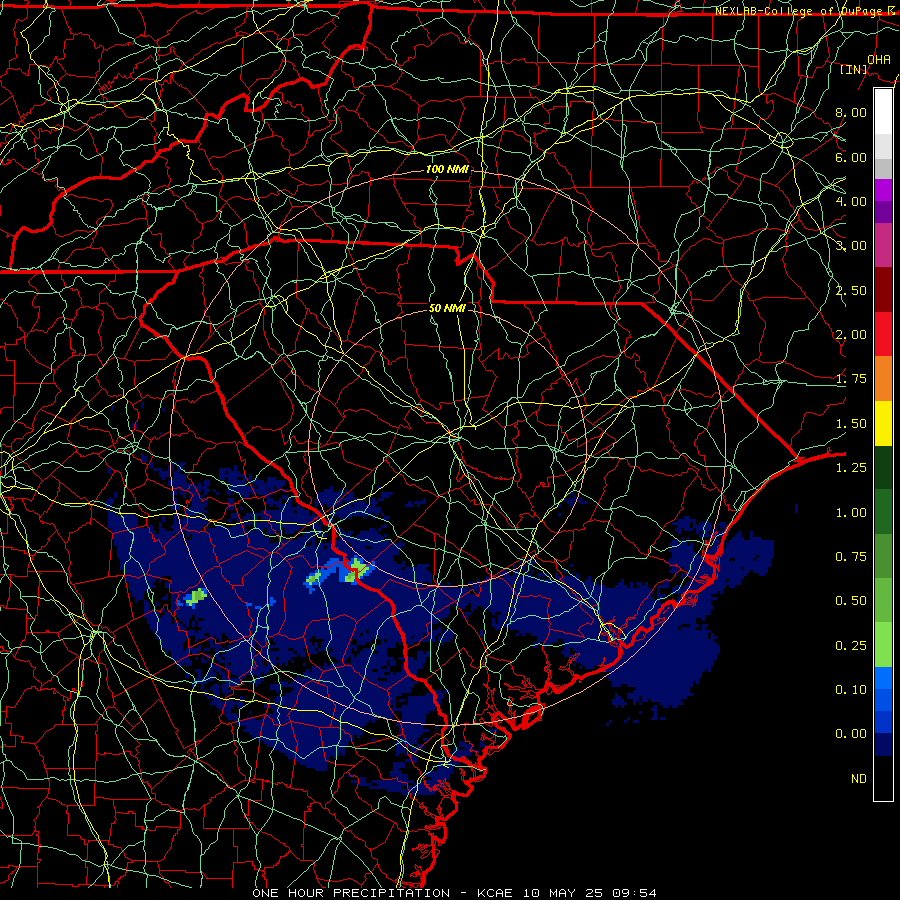The height and width of the screenshot is (900, 900).
Task: Click the ND legend label
Action: coord(859,779)
